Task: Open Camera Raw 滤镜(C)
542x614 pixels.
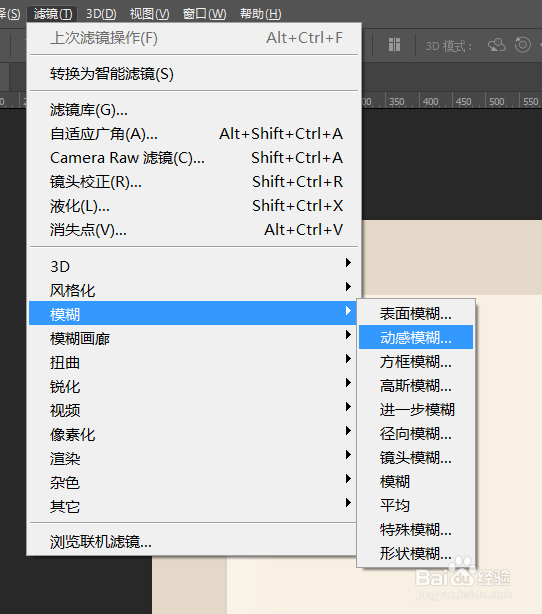Action: coord(194,158)
